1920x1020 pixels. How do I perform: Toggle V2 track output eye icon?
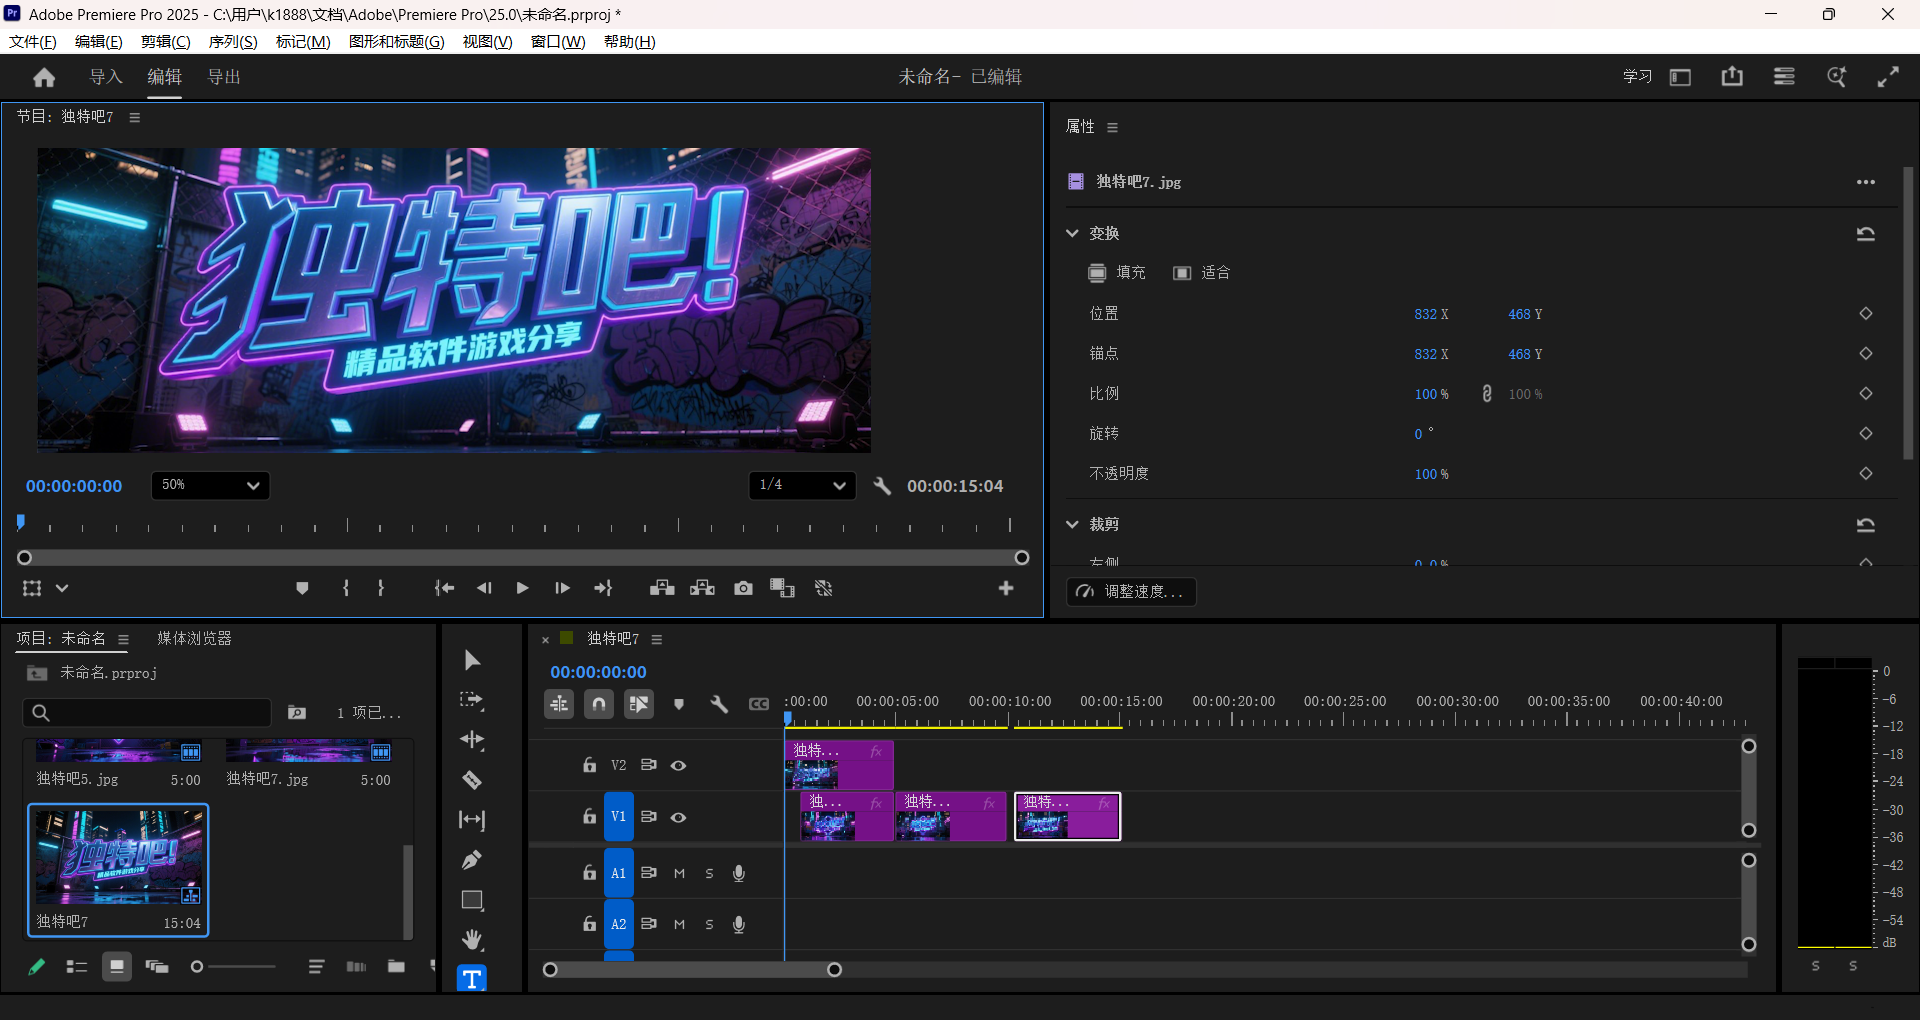point(678,765)
